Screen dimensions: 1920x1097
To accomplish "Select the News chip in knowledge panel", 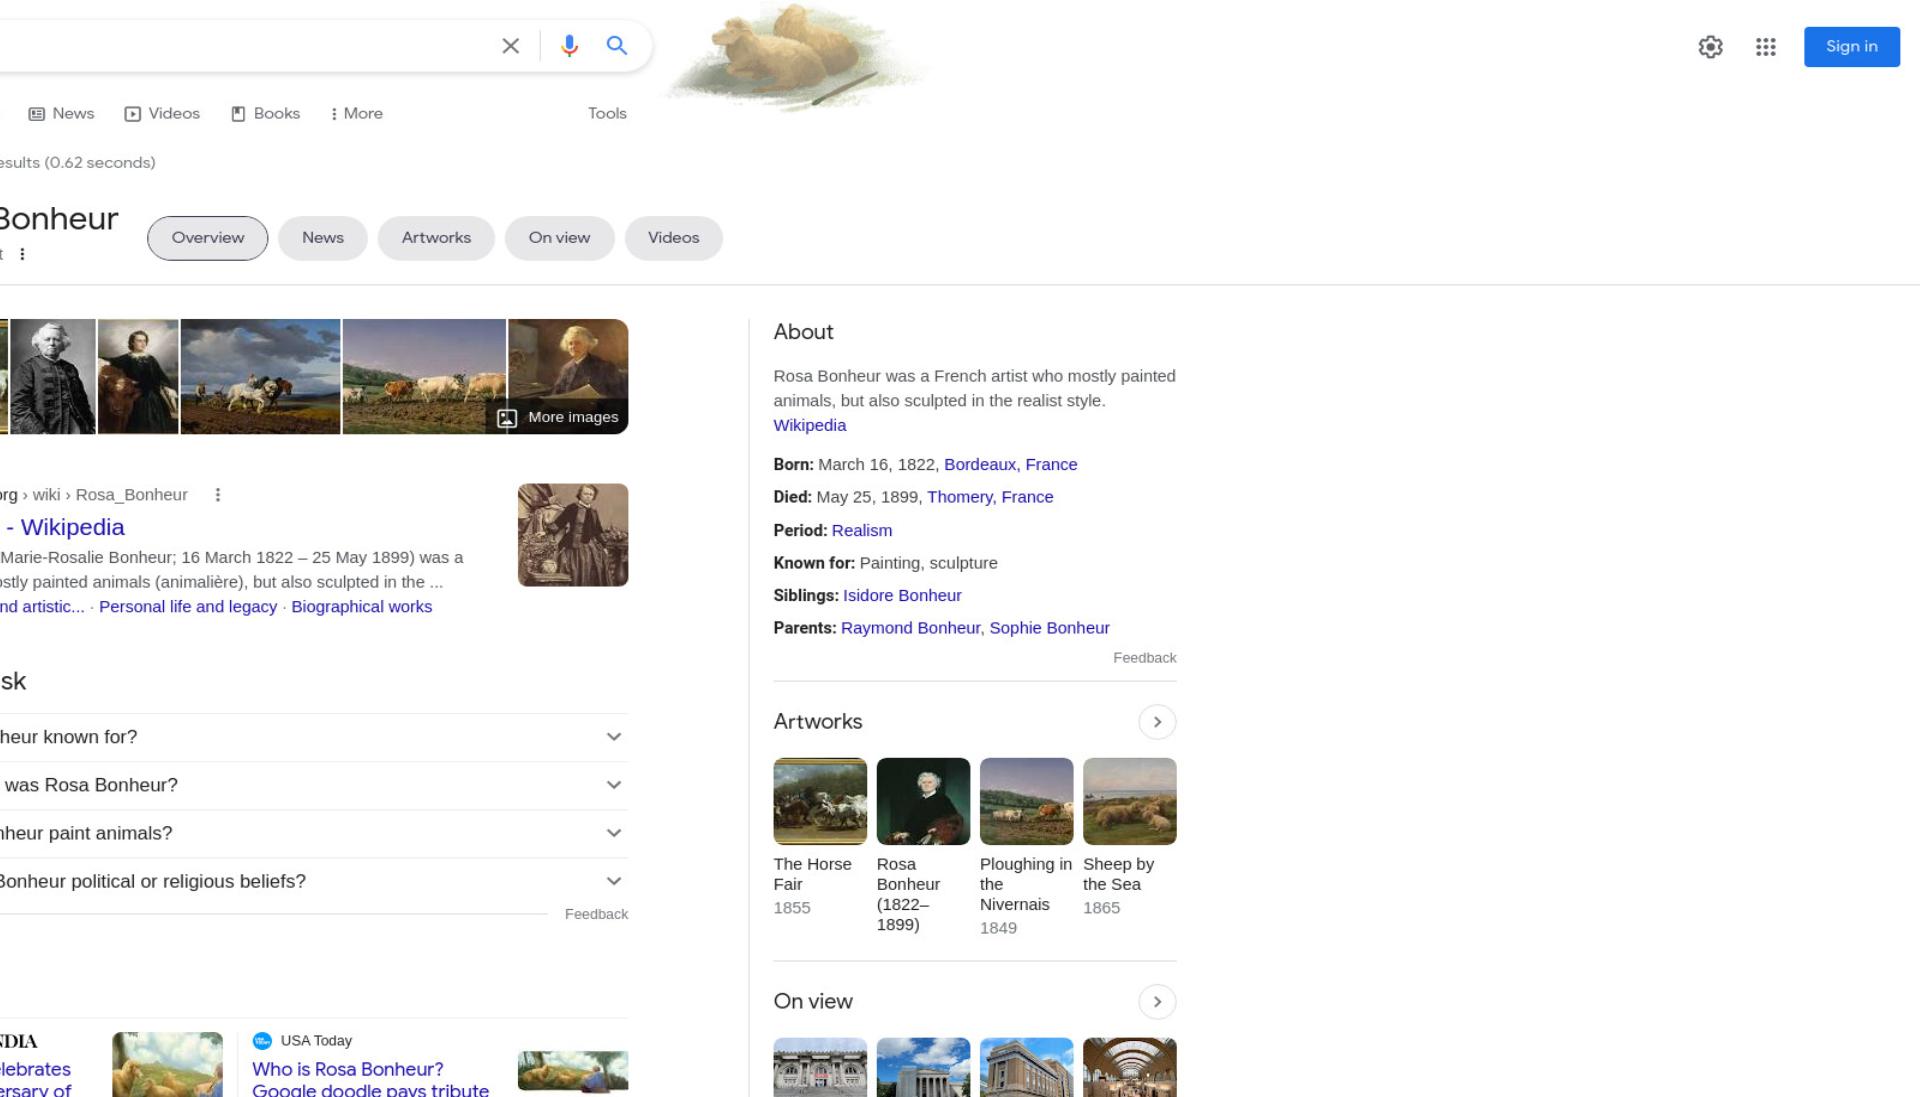I will click(x=323, y=238).
